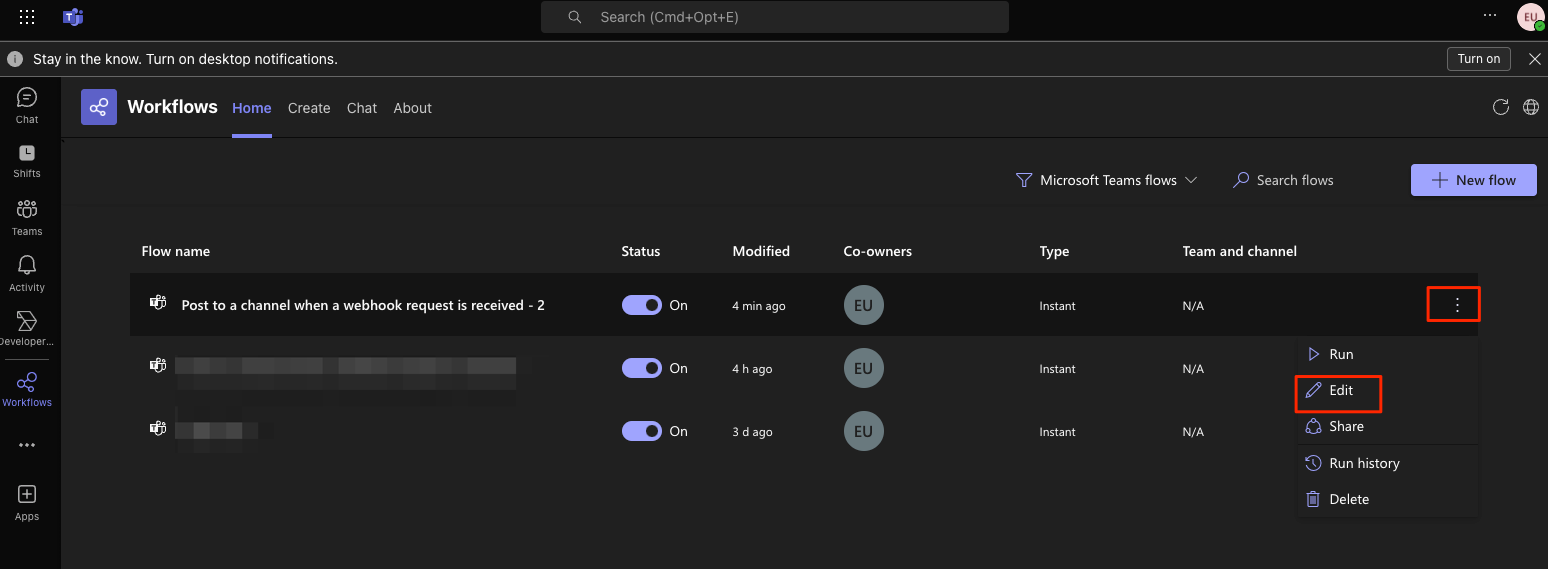Open the app launcher grid icon

click(27, 17)
